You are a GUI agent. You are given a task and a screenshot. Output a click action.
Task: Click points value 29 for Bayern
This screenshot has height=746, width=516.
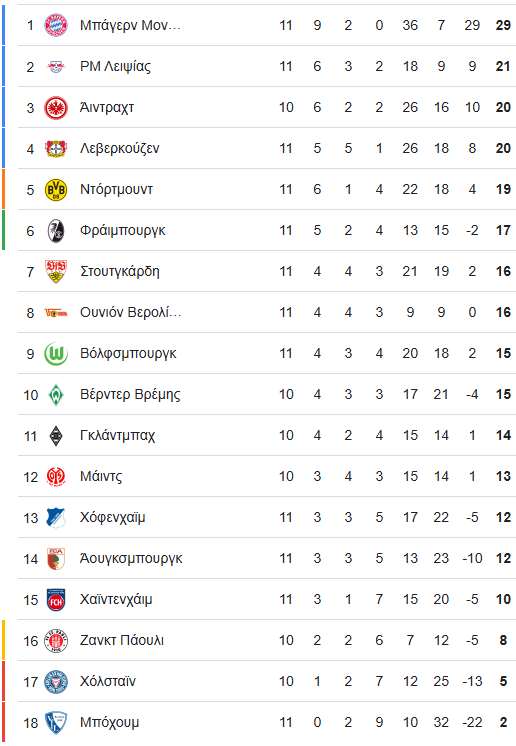click(x=503, y=25)
